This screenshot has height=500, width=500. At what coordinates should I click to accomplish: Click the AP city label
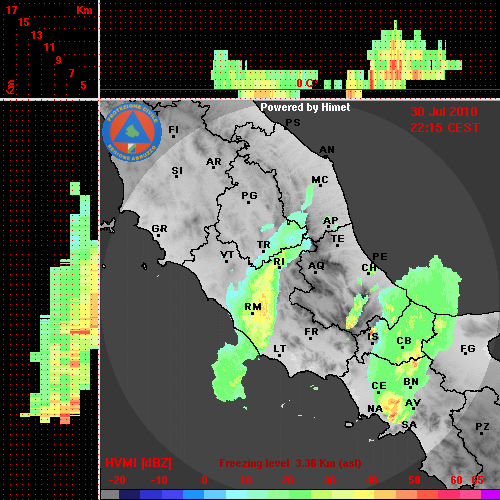[x=330, y=220]
